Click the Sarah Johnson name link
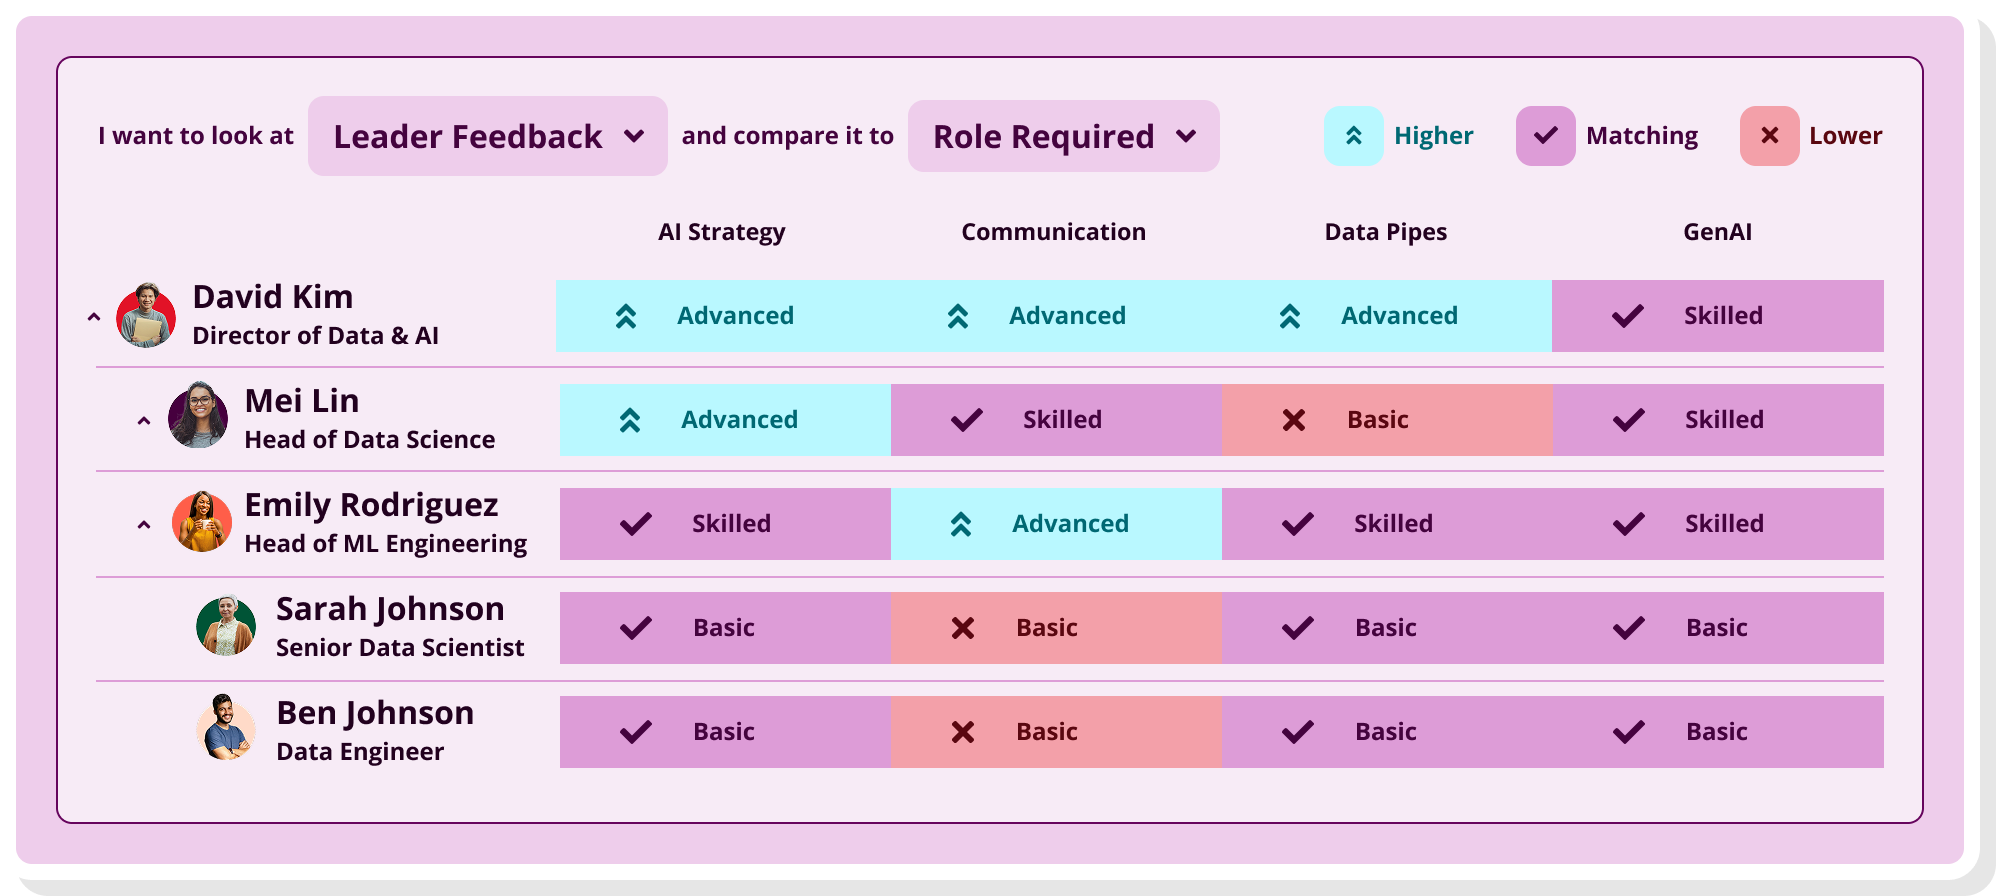 click(390, 609)
